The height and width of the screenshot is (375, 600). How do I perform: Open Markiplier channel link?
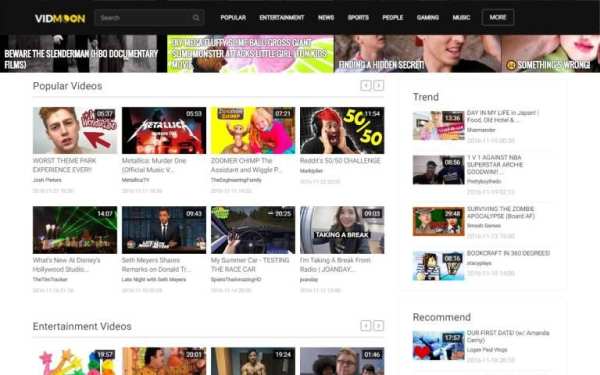click(x=311, y=171)
